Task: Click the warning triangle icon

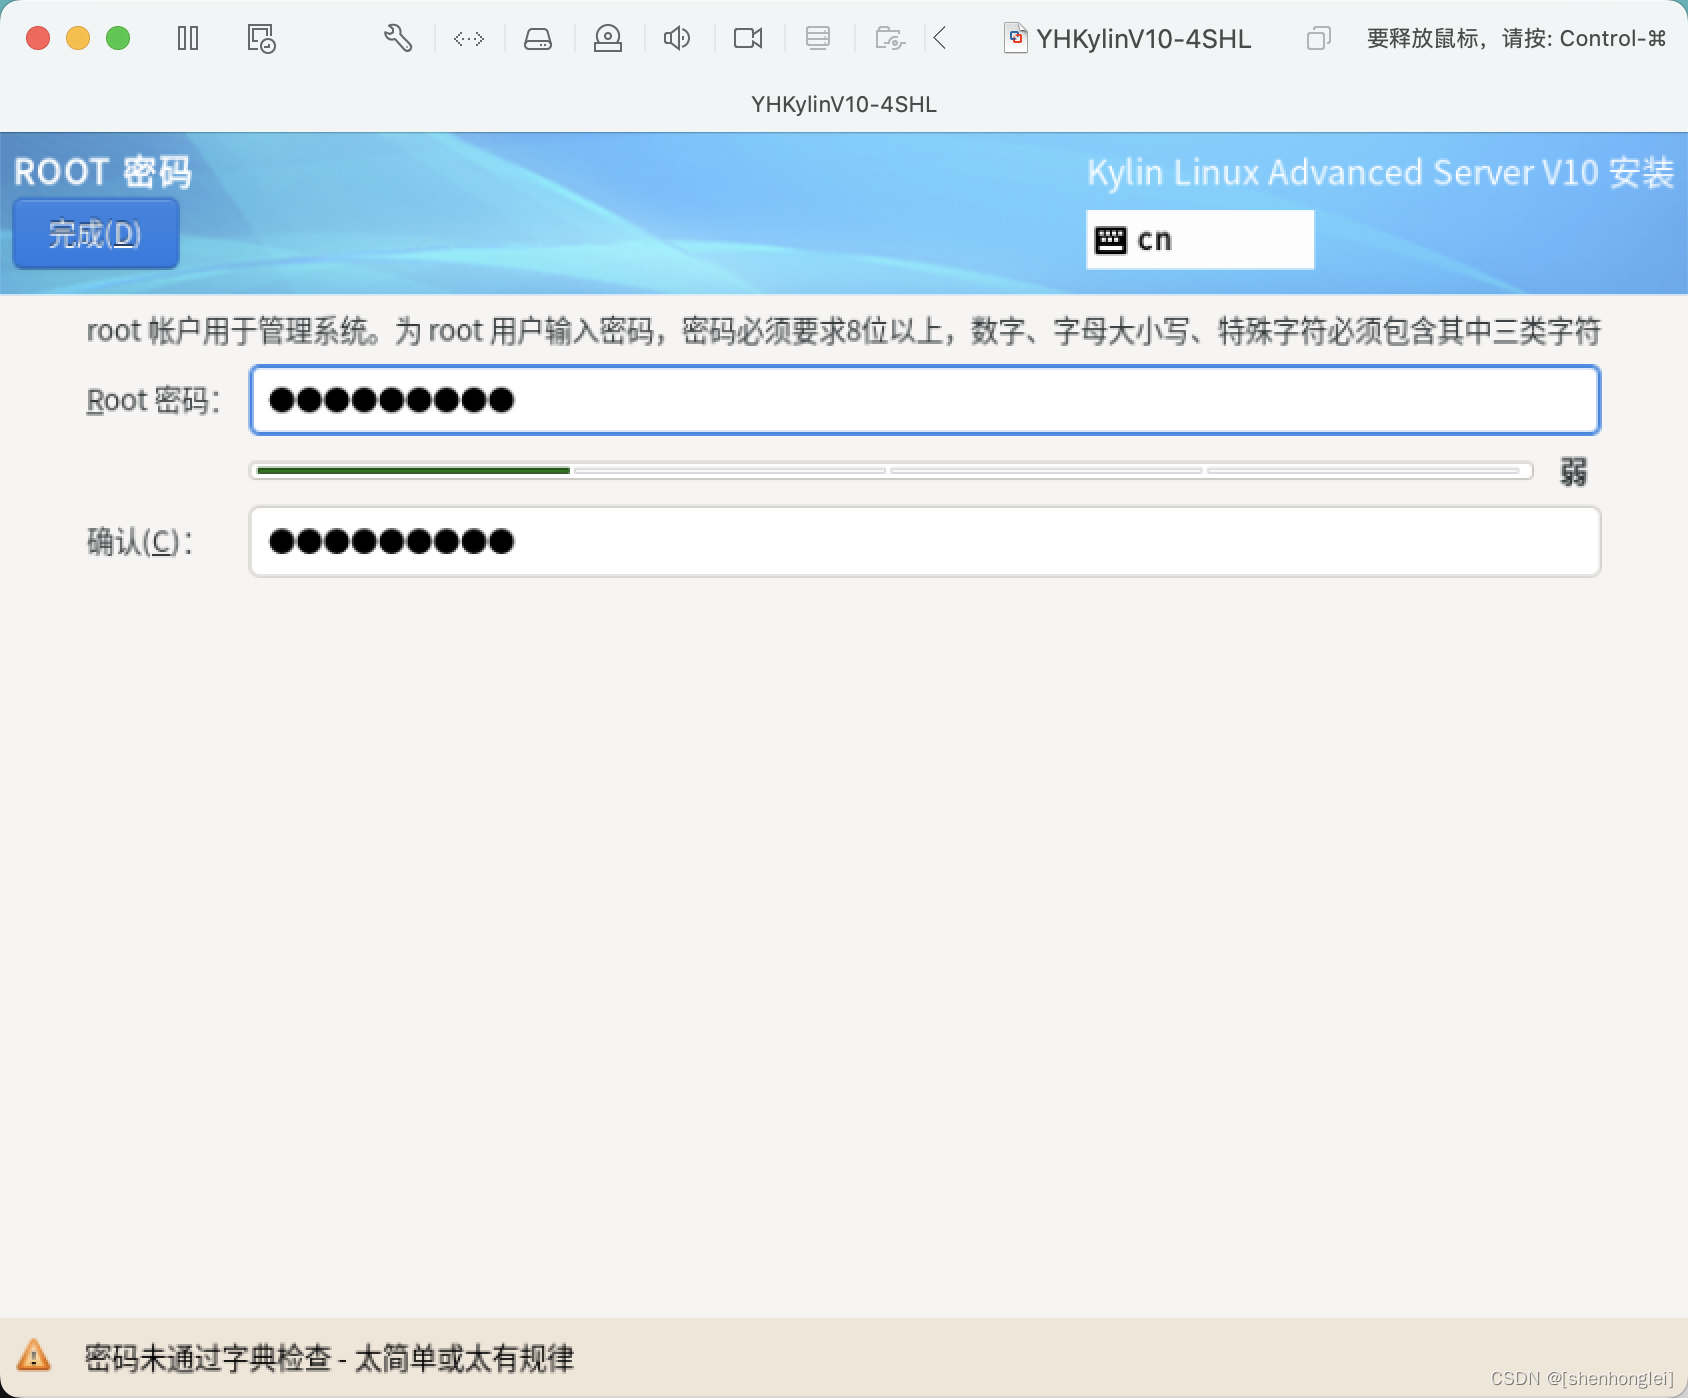Action: tap(33, 1355)
